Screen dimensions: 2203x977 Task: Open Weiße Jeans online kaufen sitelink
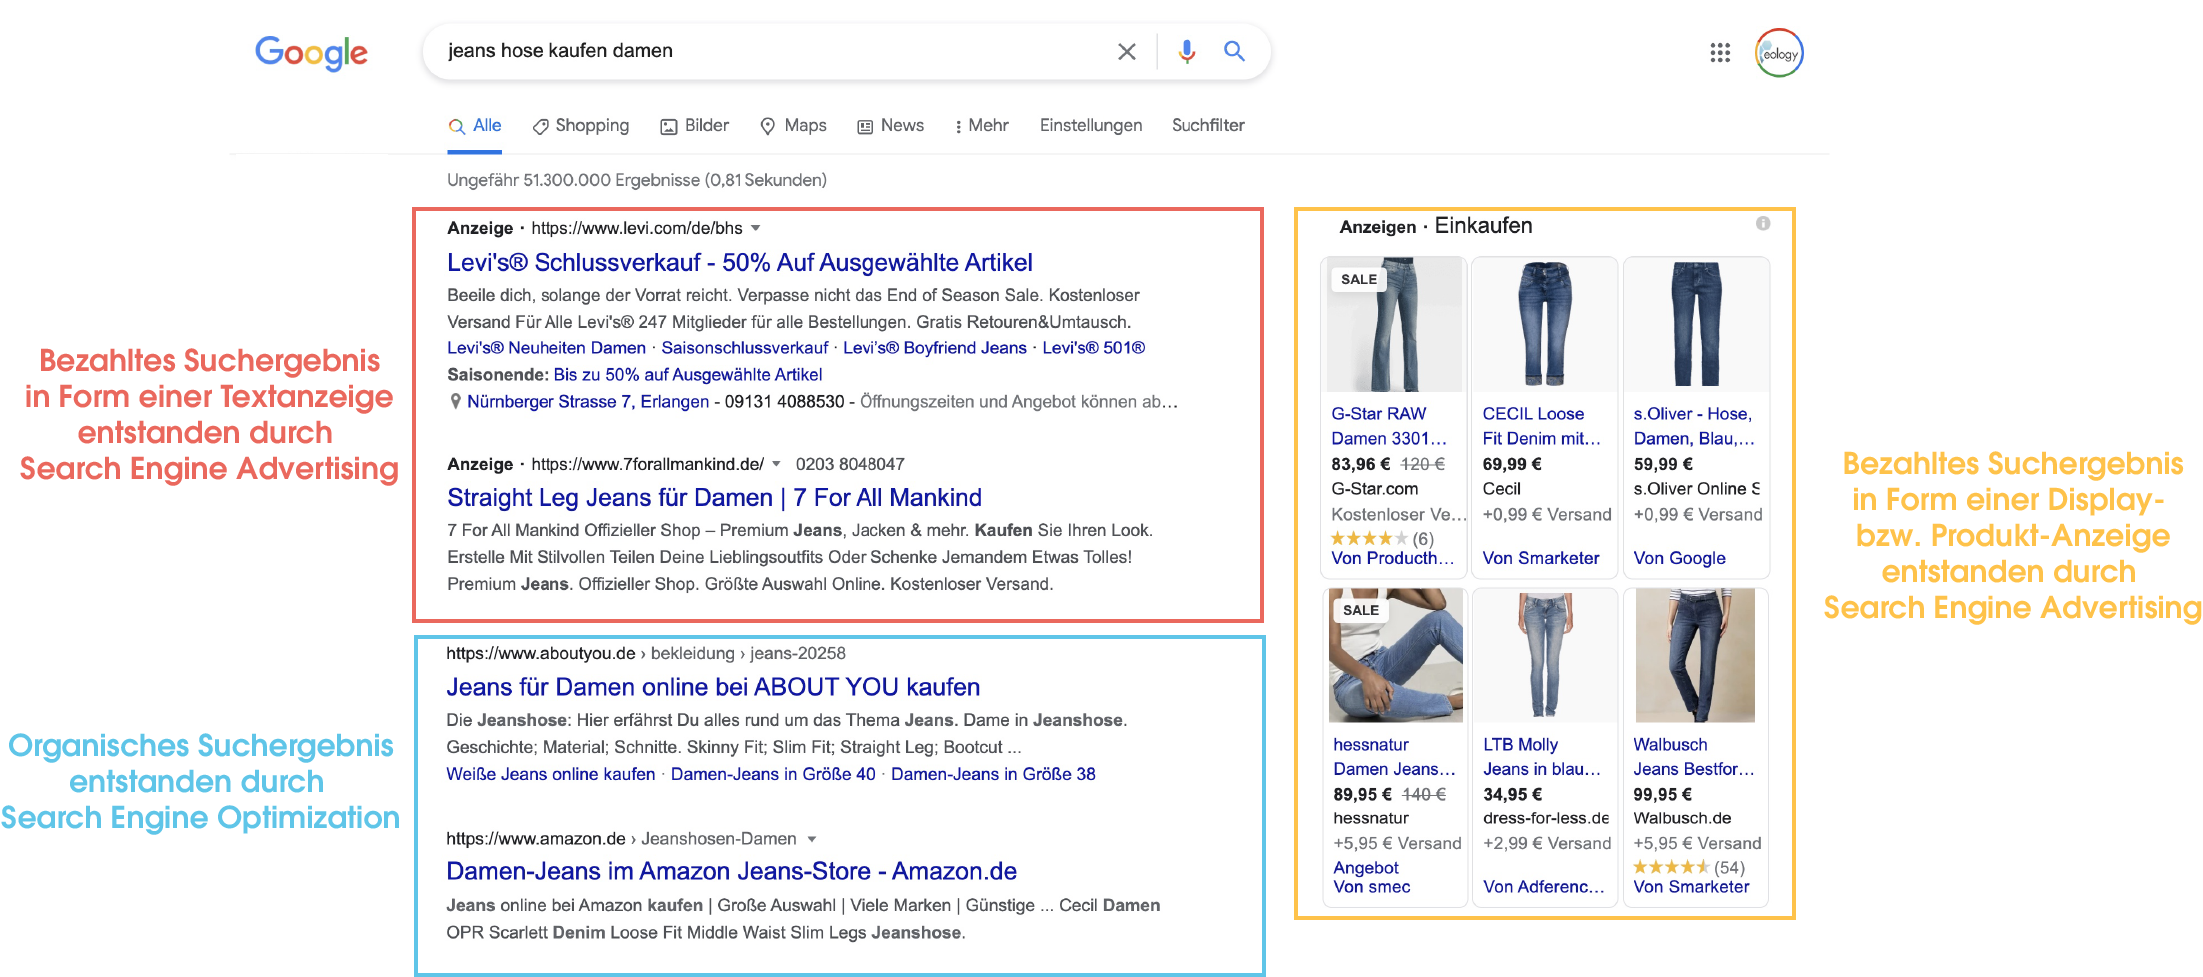551,774
